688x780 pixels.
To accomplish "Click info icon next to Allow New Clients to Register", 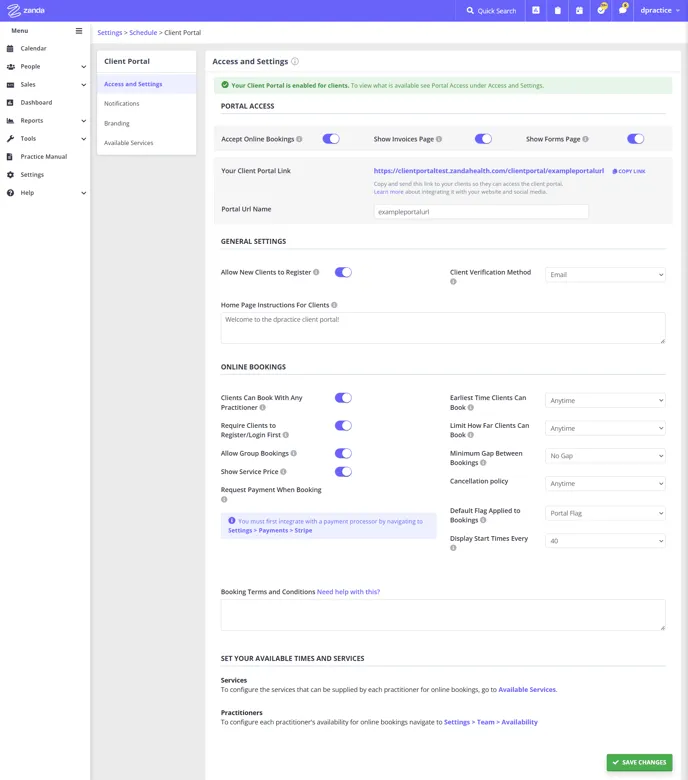I will [316, 272].
